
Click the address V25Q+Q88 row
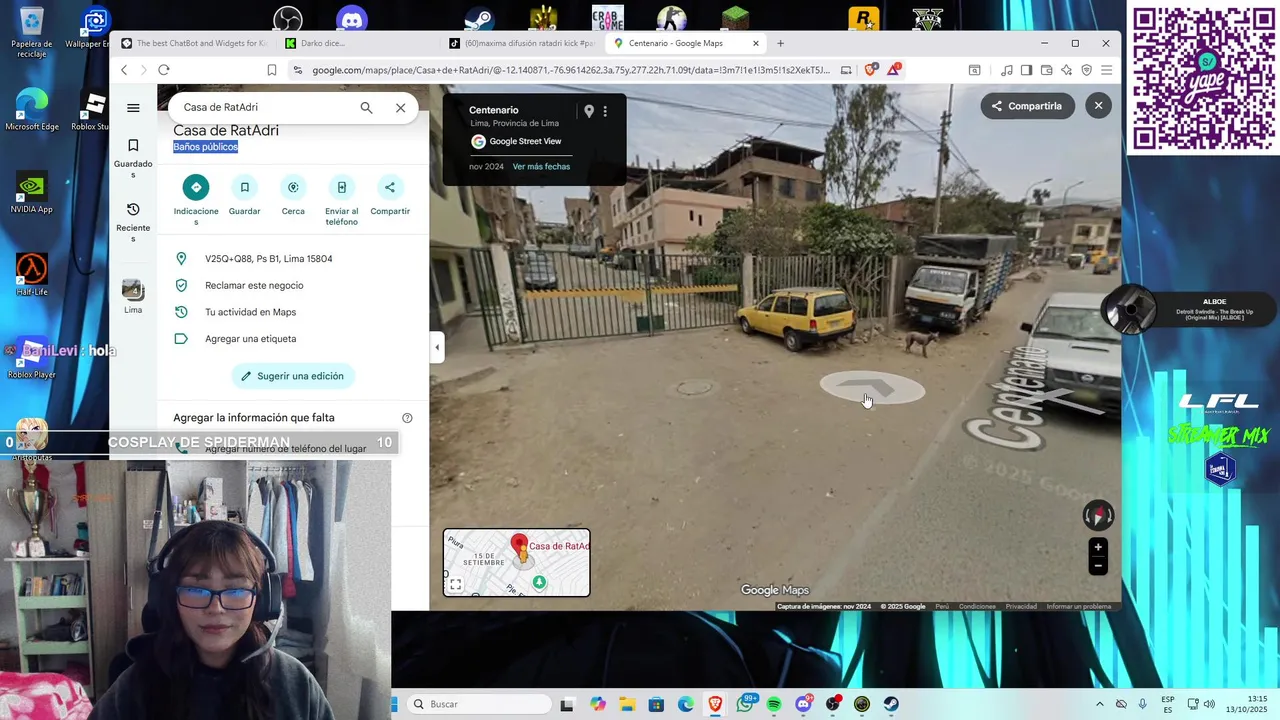pos(293,259)
